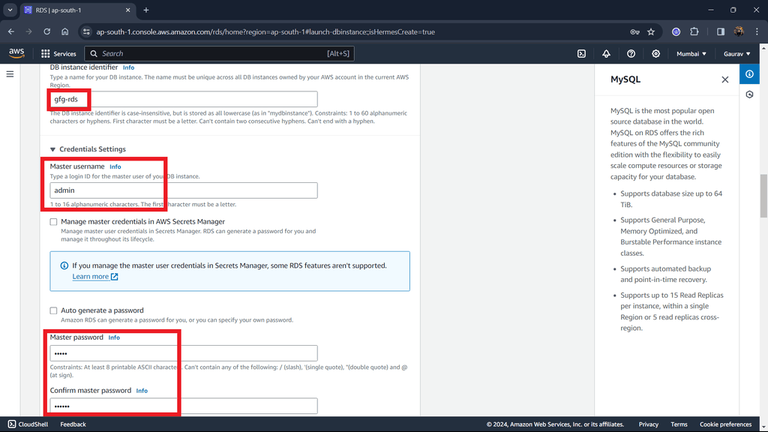Toggle the browser side panel
Image resolution: width=768 pixels, height=432 pixels.
pos(720,32)
